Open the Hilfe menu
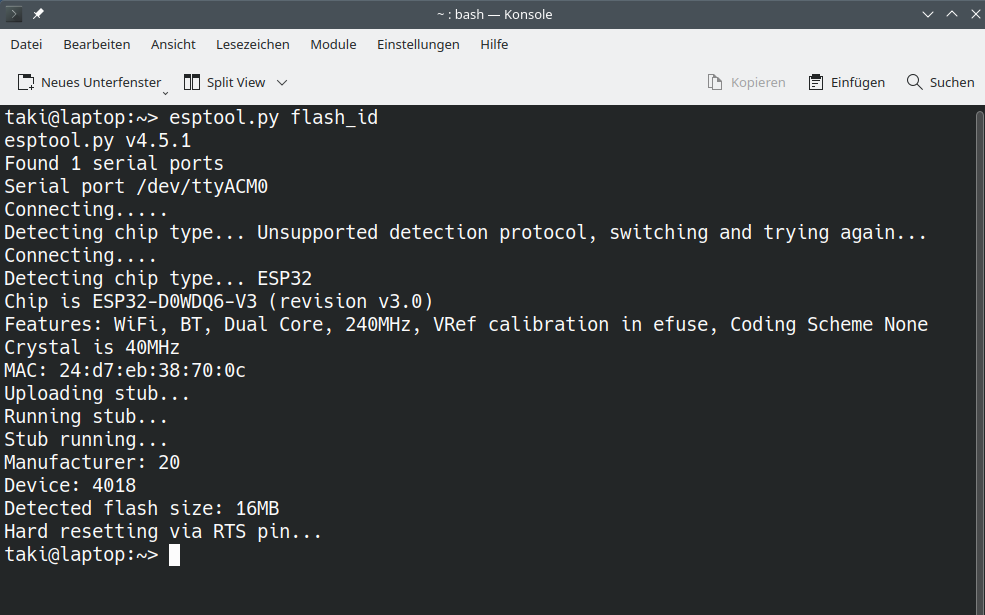 click(494, 45)
